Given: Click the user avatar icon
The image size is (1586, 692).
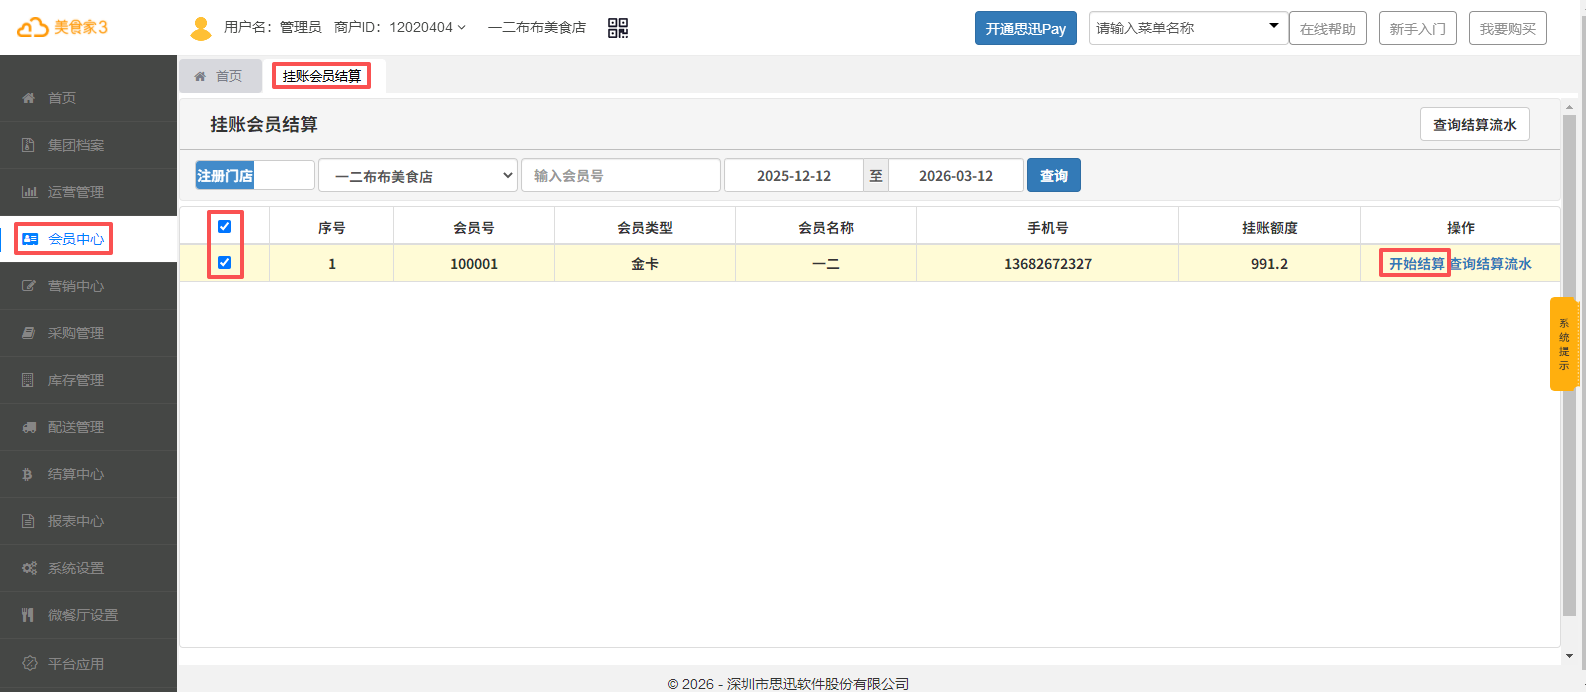Looking at the screenshot, I should (201, 28).
